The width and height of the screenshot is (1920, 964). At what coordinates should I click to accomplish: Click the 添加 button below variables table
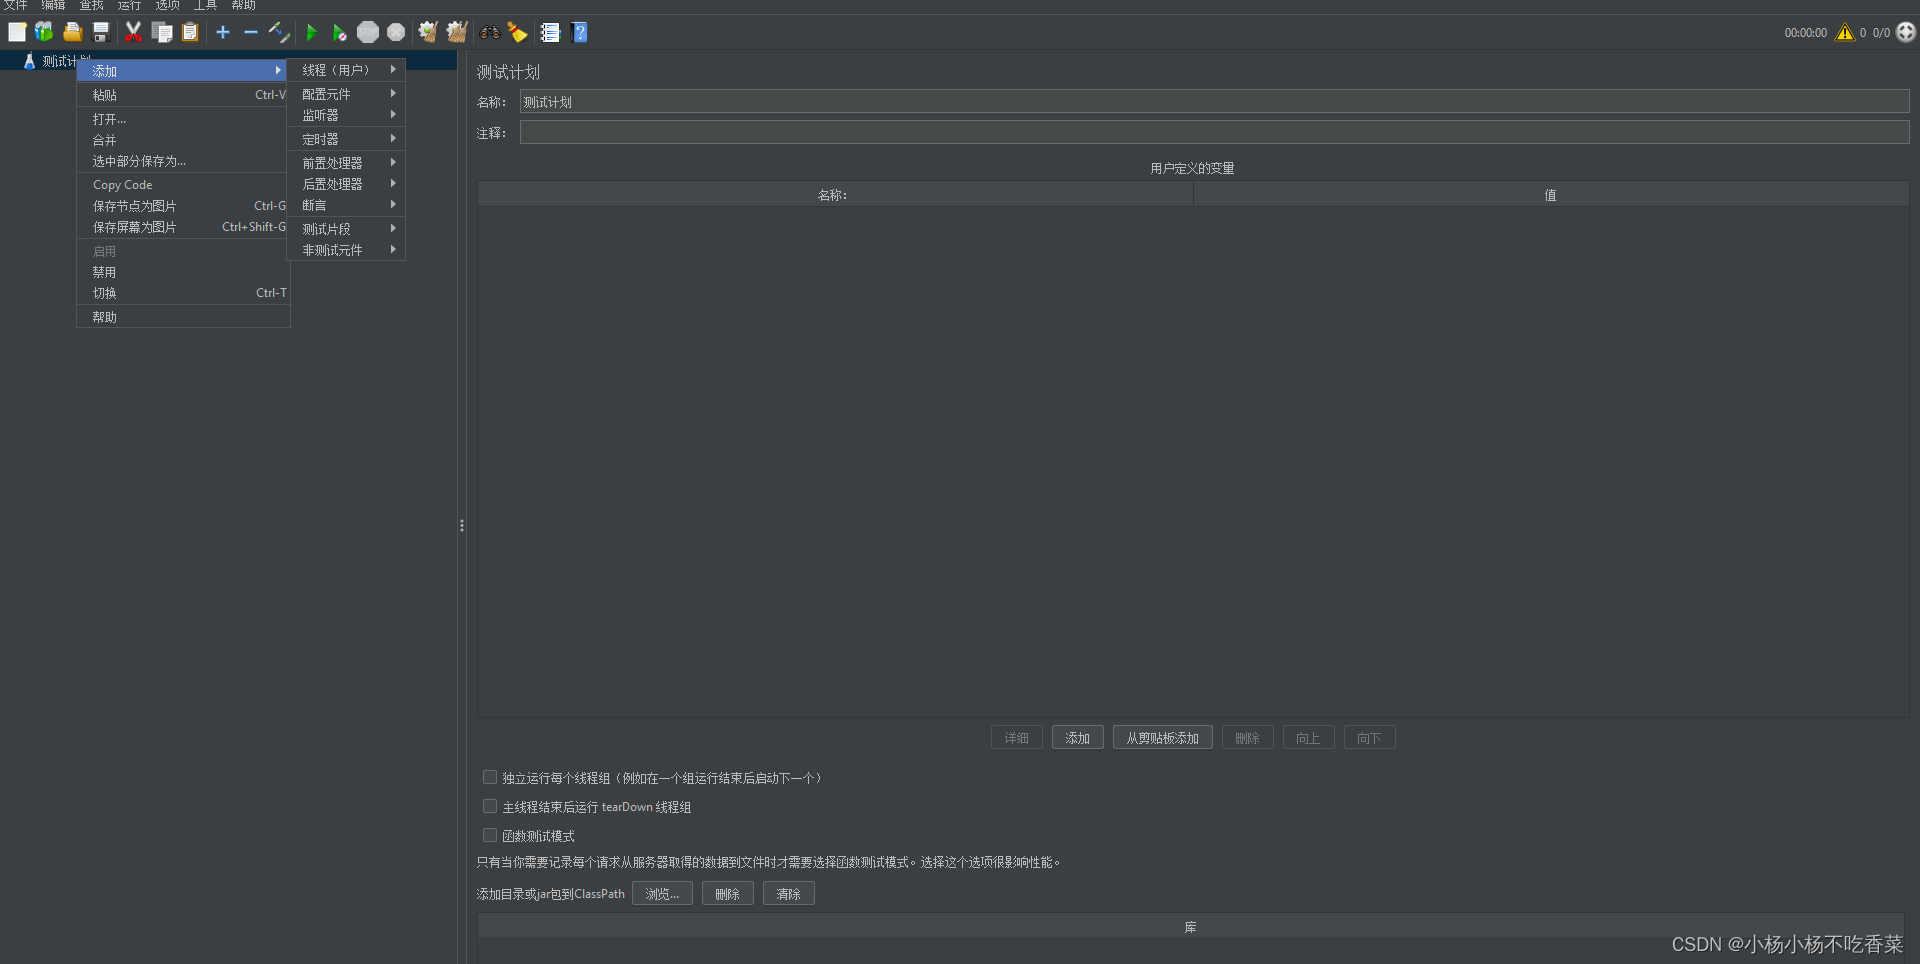coord(1077,738)
